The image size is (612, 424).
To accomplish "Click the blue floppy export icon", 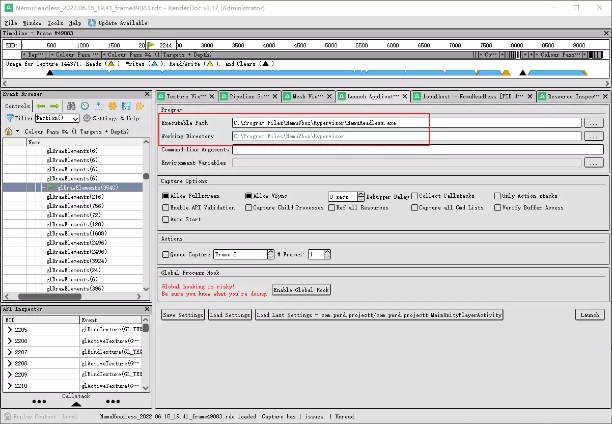I will tap(126, 106).
